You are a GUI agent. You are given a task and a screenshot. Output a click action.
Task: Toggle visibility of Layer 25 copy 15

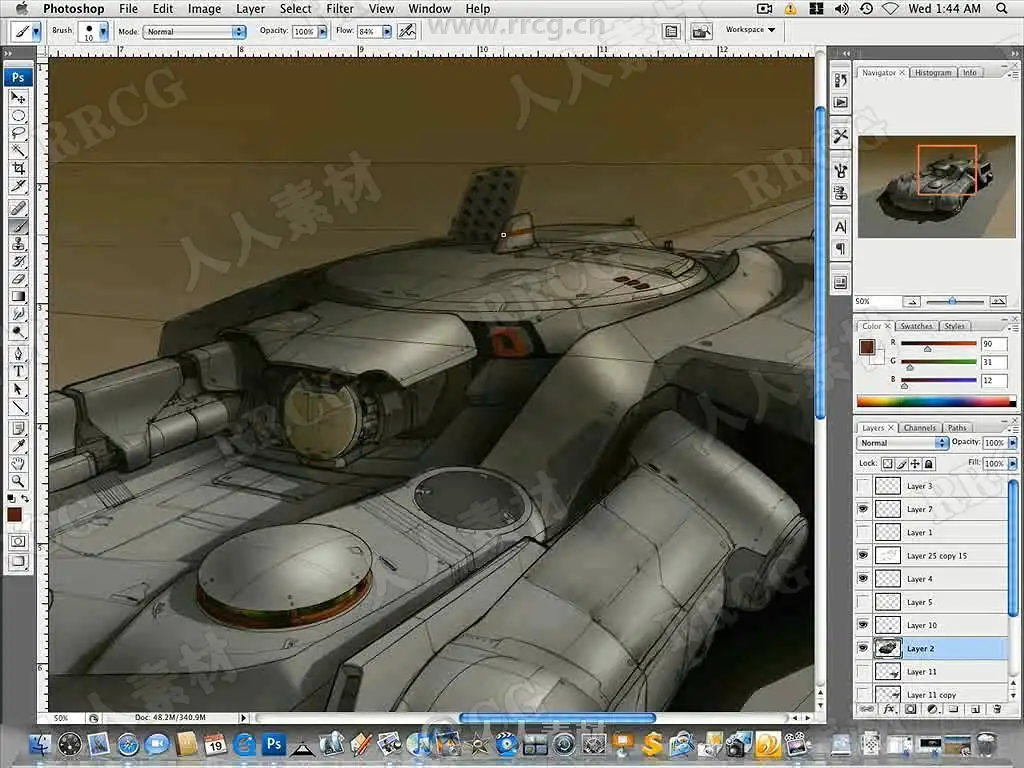pos(863,555)
